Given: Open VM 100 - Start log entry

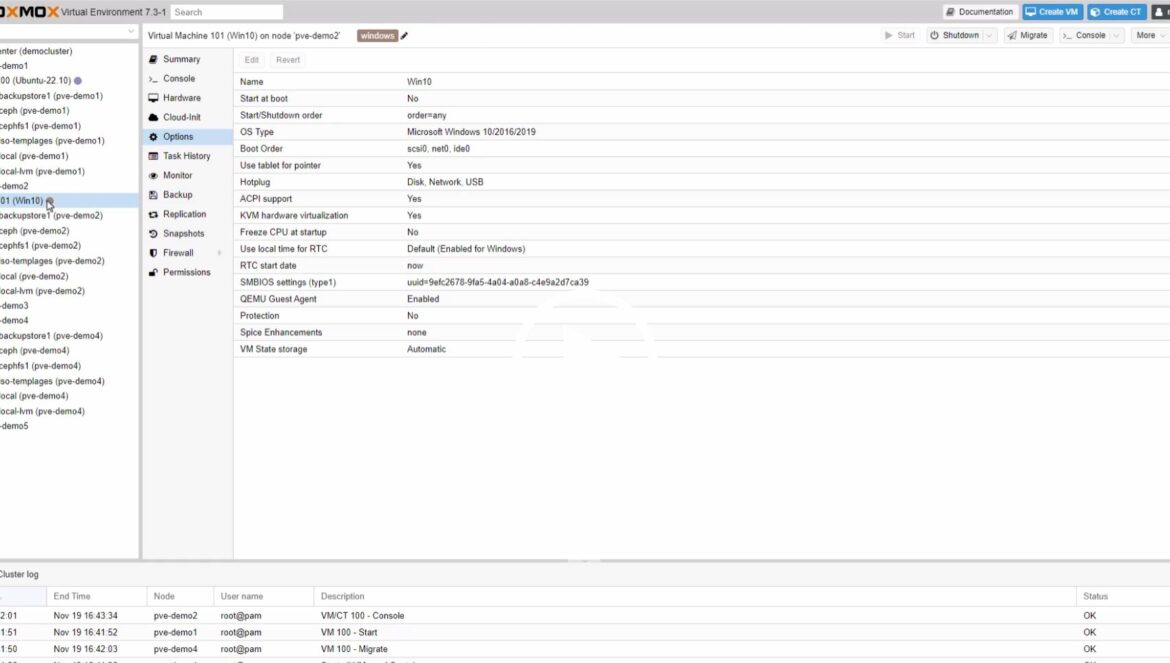Looking at the screenshot, I should click(x=585, y=632).
